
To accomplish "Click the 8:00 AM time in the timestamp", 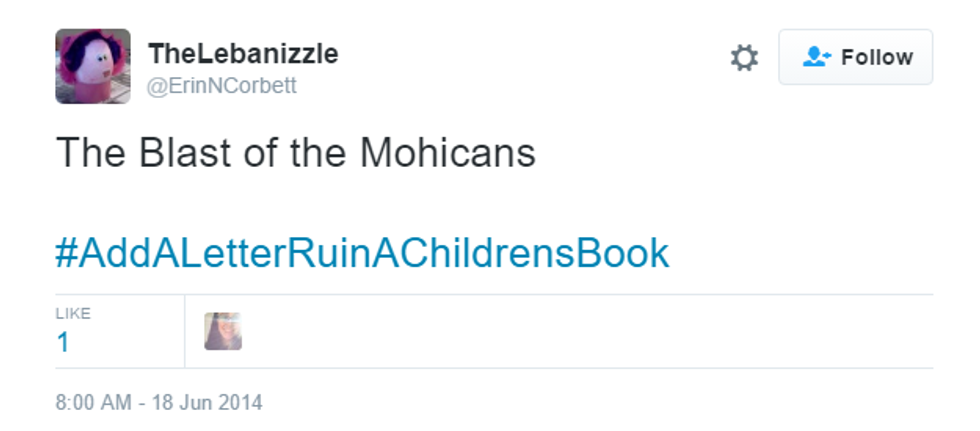I will (77, 403).
